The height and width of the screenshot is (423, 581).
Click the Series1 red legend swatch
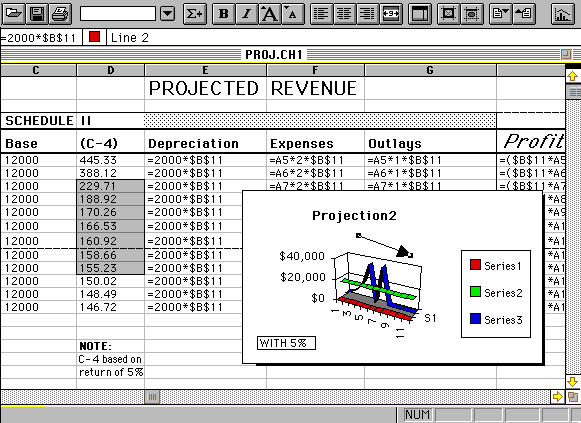(475, 264)
